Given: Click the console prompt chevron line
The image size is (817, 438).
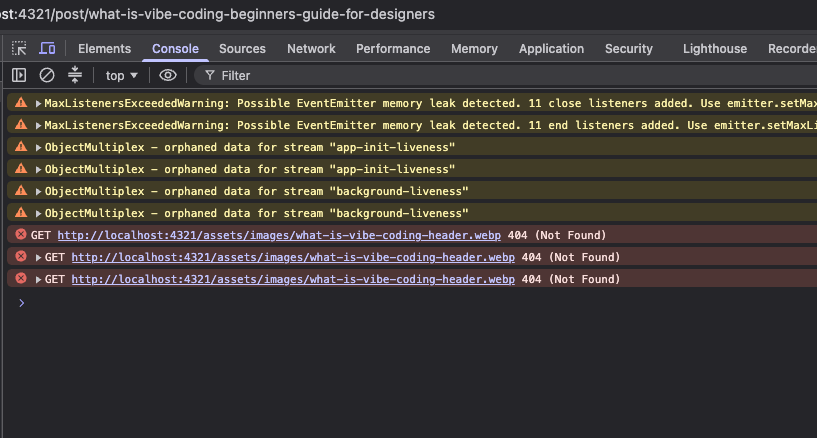Looking at the screenshot, I should pyautogui.click(x=21, y=303).
